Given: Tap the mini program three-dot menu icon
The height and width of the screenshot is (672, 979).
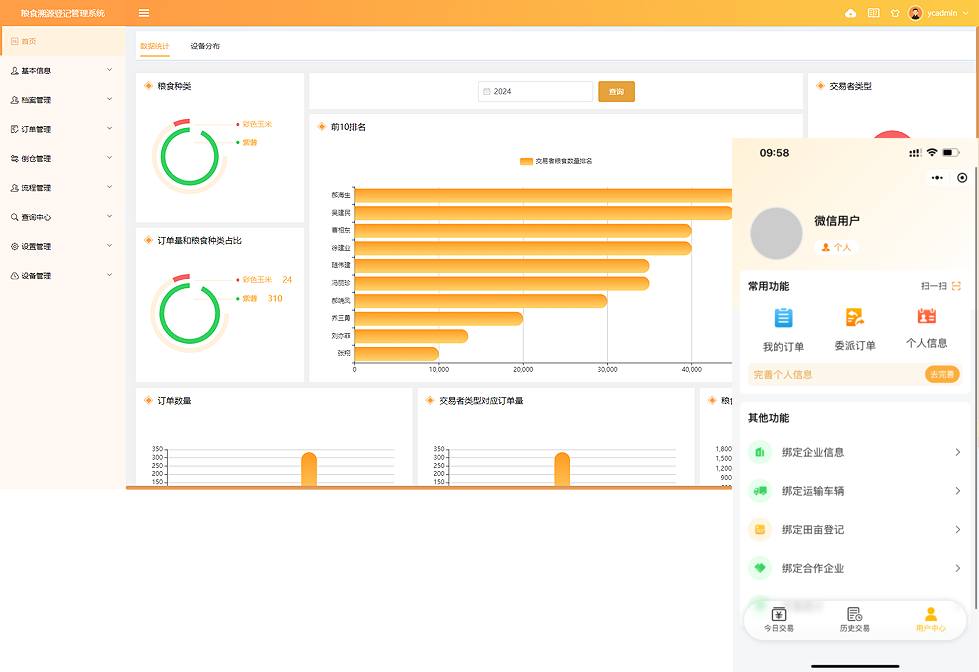Looking at the screenshot, I should point(937,178).
